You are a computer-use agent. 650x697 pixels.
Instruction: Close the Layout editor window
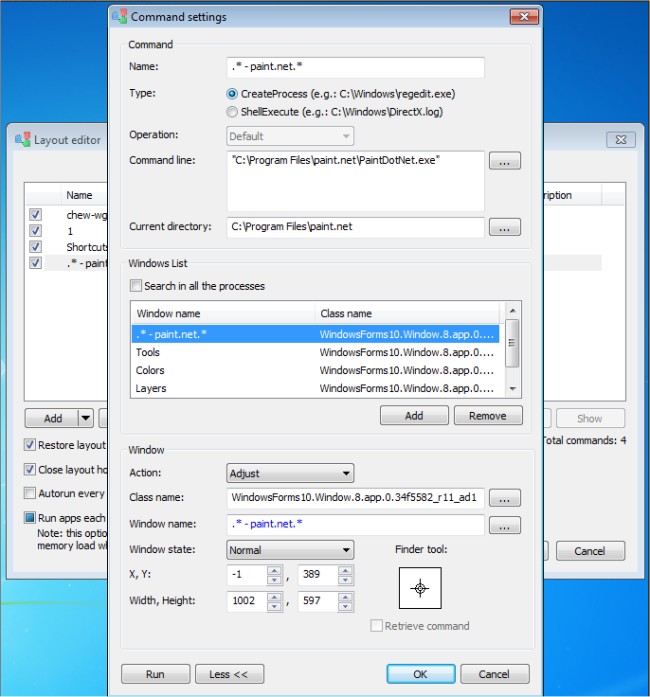[621, 140]
